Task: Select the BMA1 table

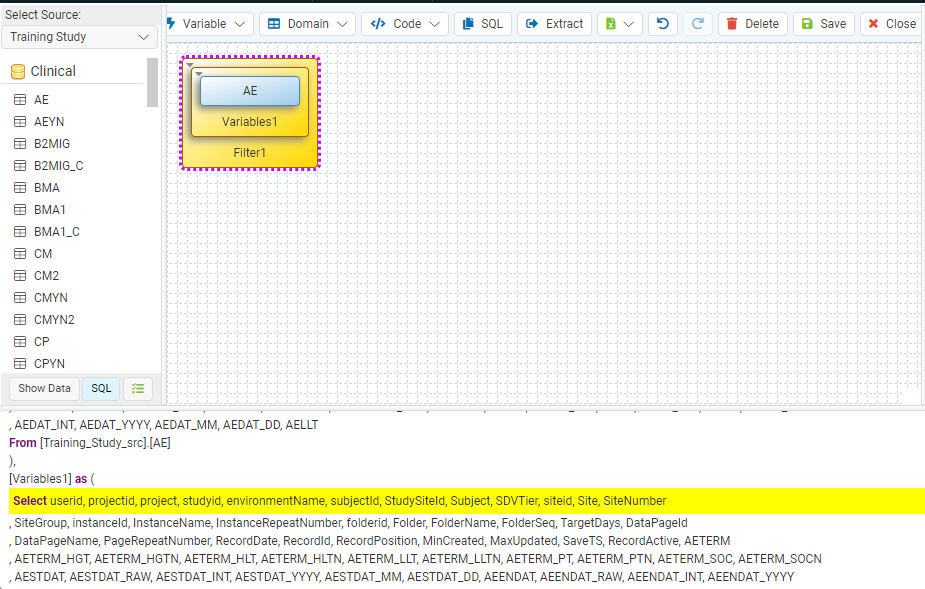Action: tap(50, 210)
